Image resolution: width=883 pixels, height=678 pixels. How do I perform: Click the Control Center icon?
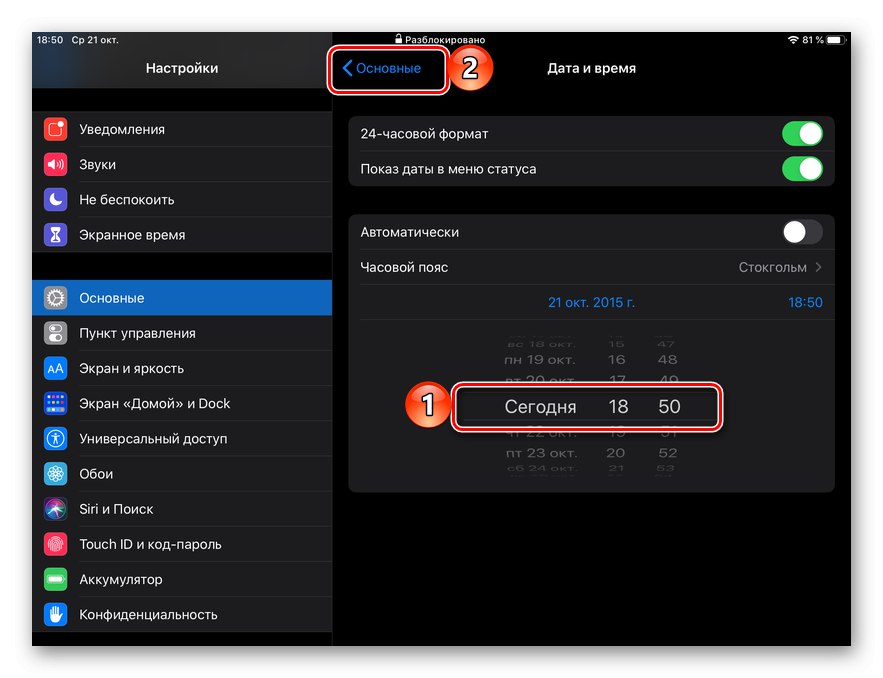(x=55, y=333)
